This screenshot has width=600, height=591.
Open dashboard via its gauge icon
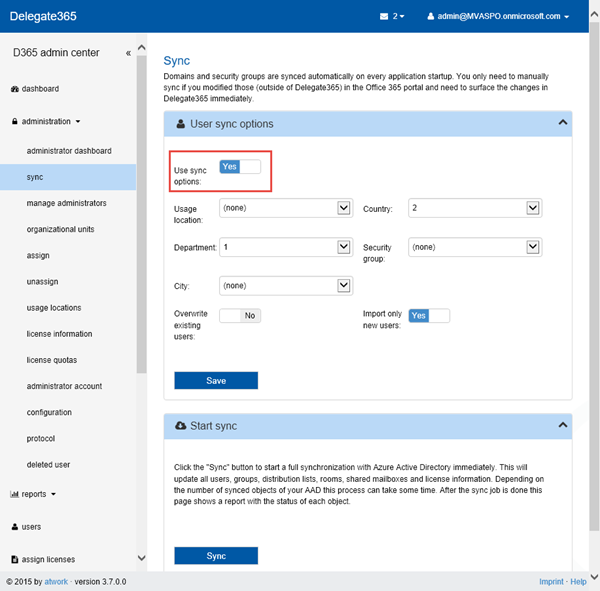point(14,89)
